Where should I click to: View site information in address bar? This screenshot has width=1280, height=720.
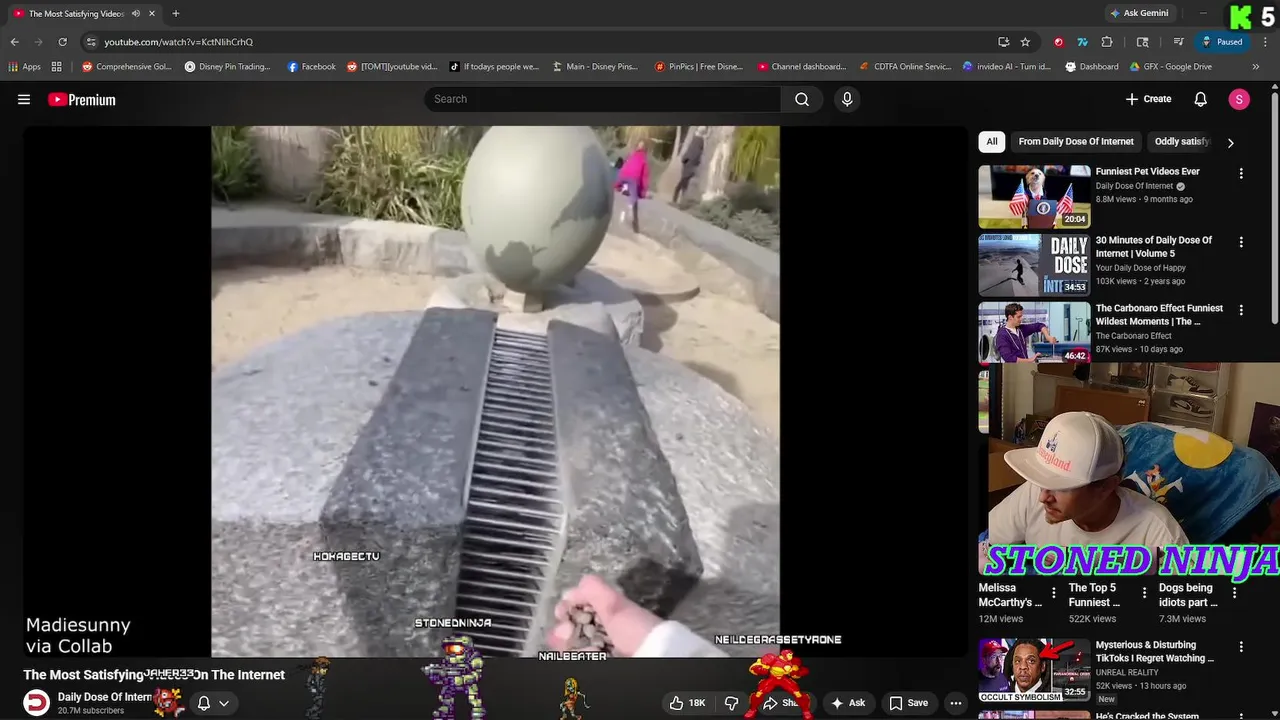pos(91,42)
